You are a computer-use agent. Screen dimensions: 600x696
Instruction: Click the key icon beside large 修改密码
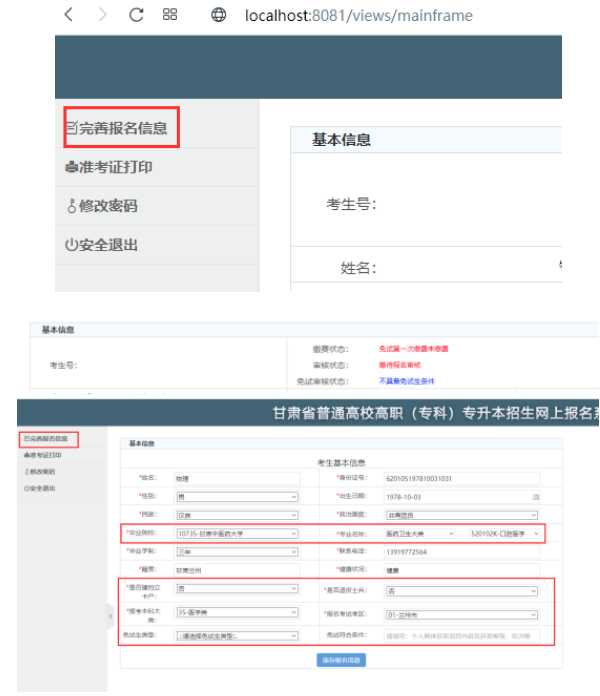(71, 206)
